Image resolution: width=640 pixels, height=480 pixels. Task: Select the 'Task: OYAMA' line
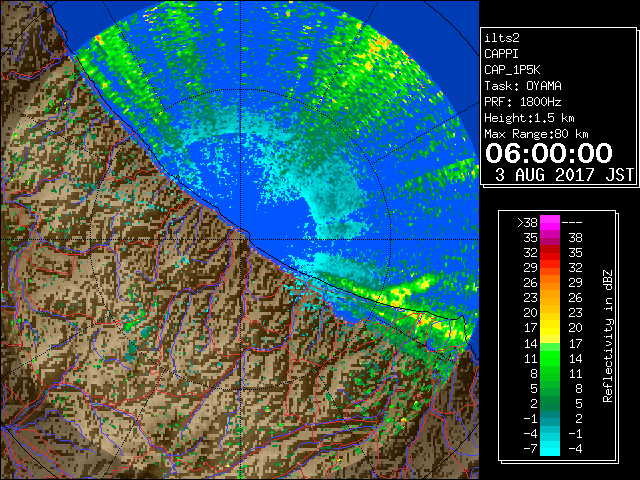(x=523, y=86)
